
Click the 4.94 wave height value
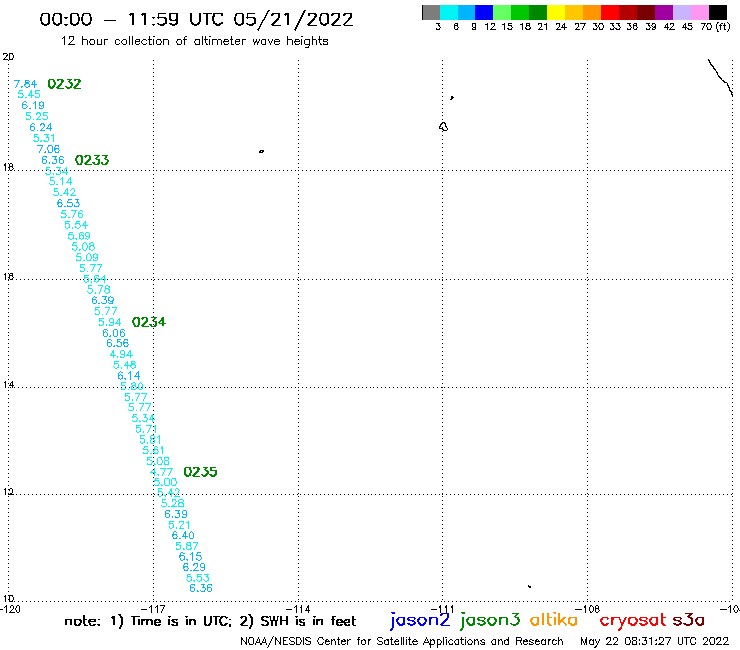(x=121, y=354)
